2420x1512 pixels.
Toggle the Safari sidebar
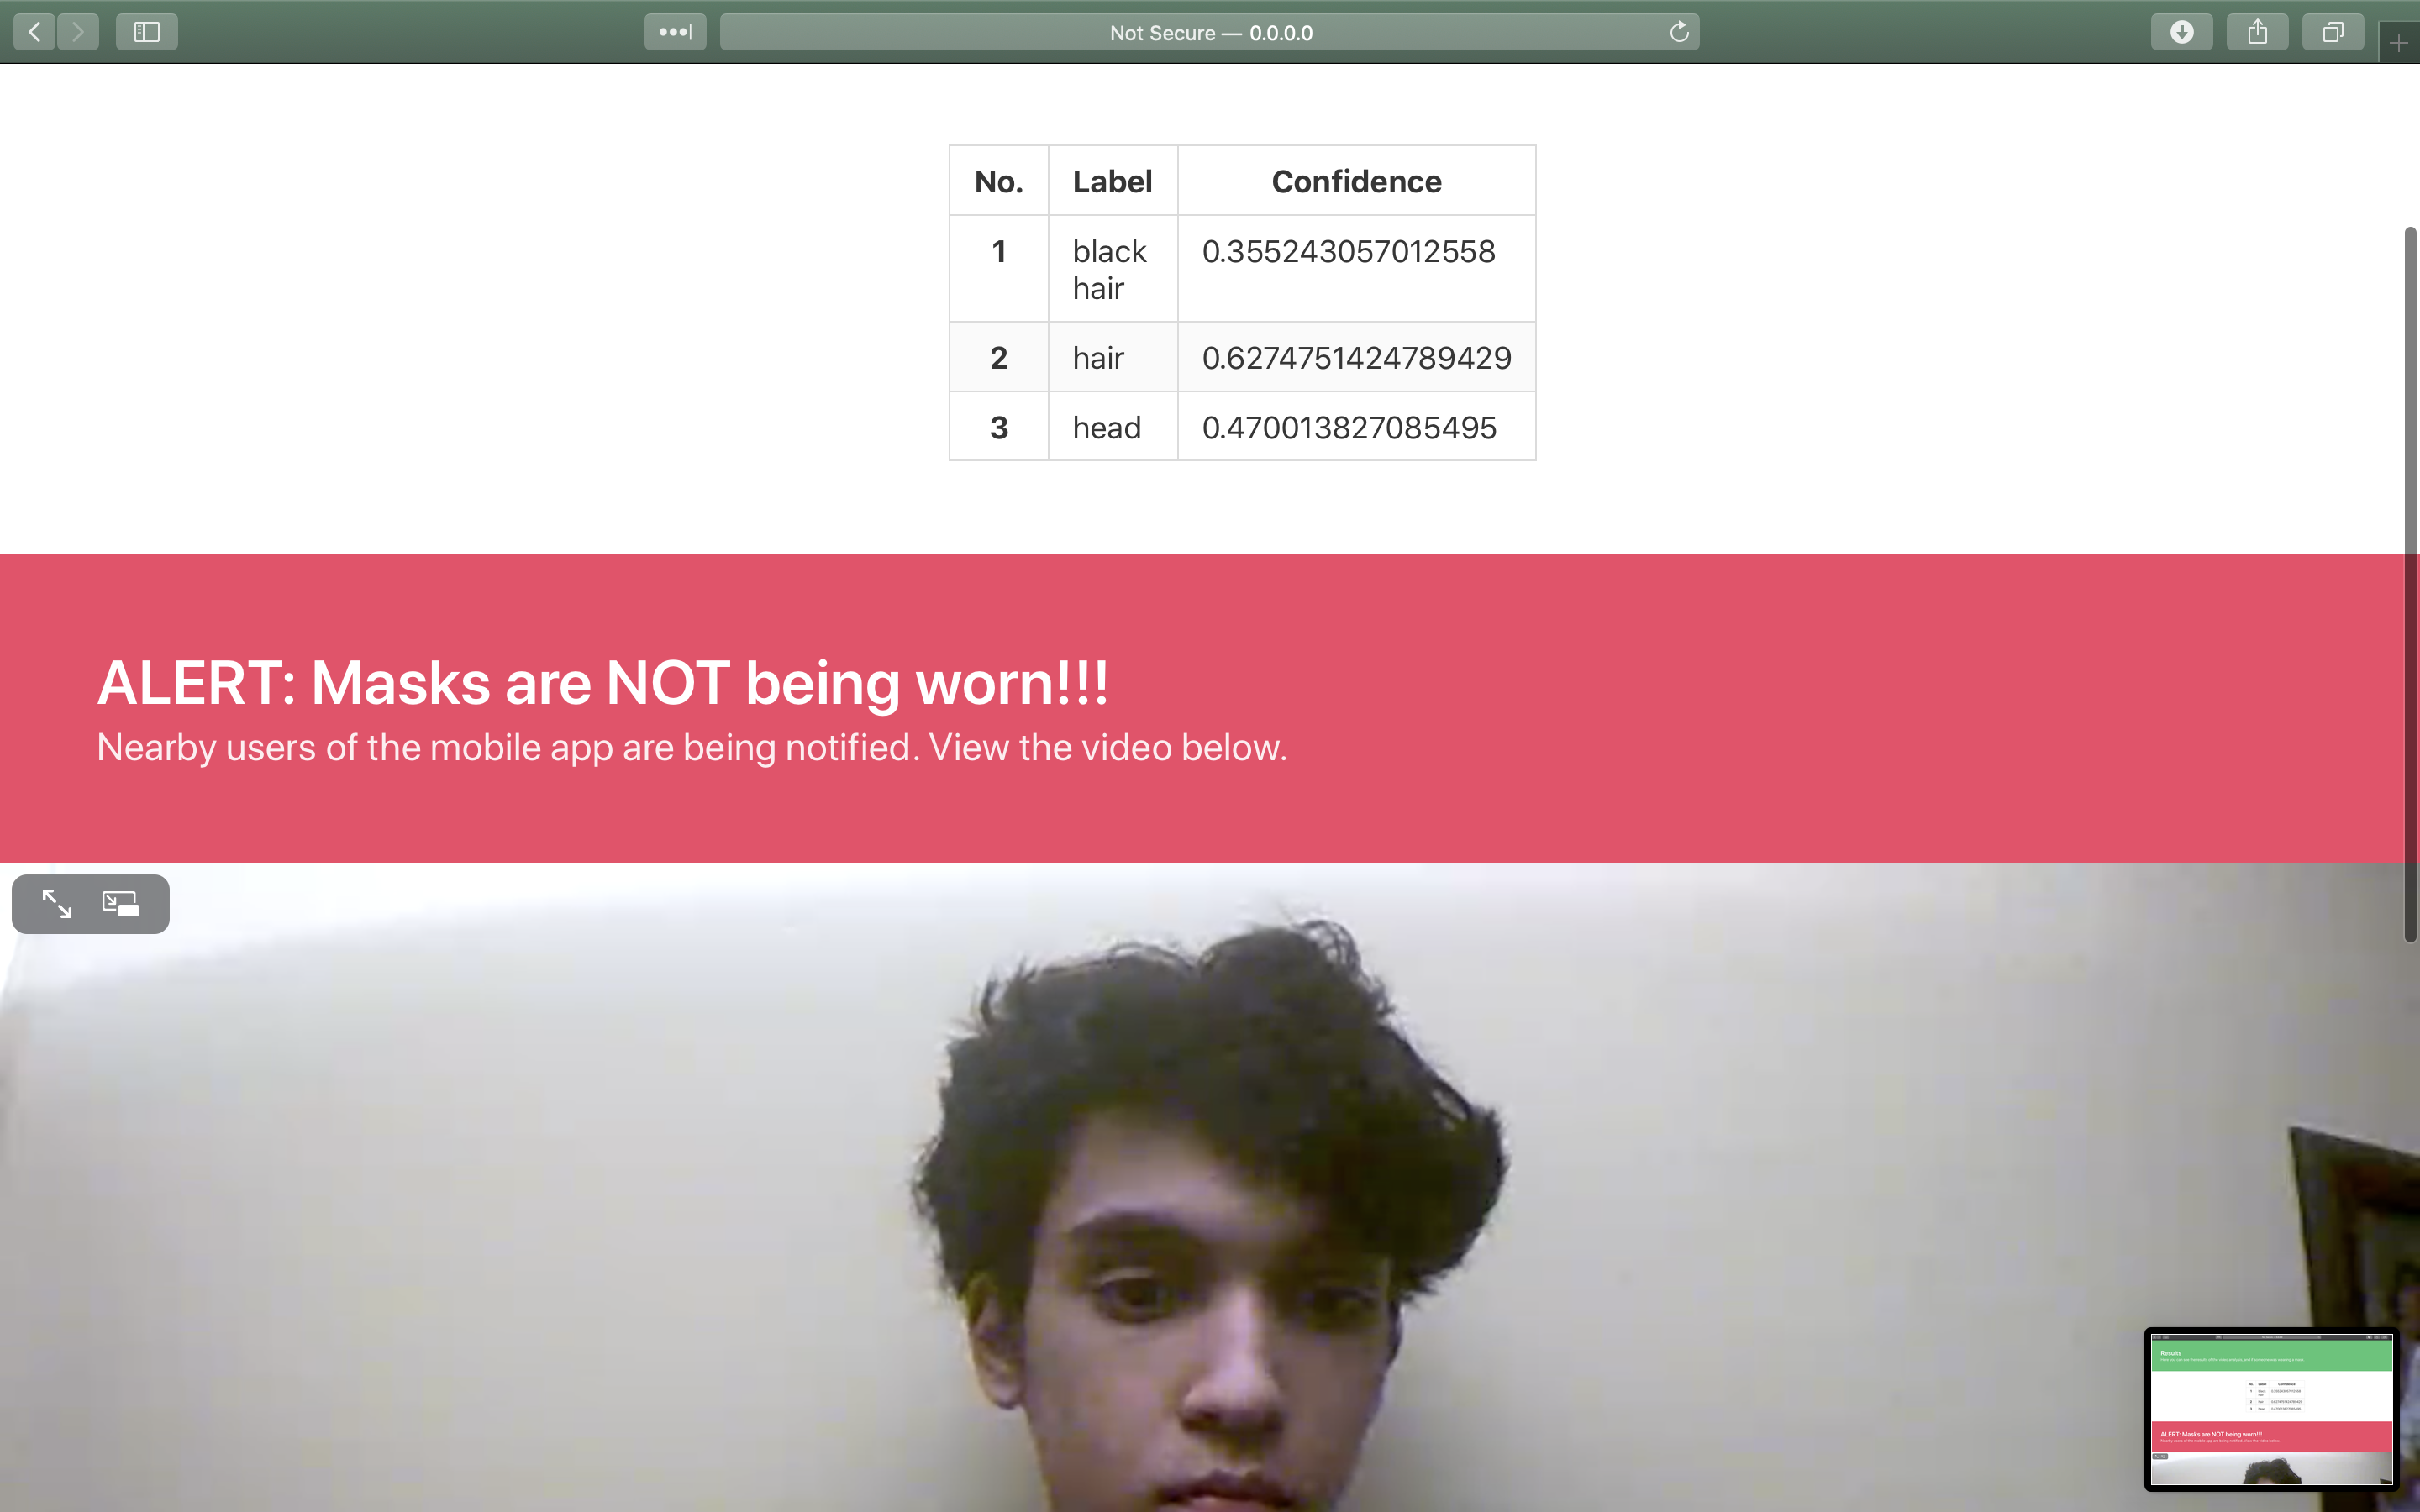click(x=147, y=32)
